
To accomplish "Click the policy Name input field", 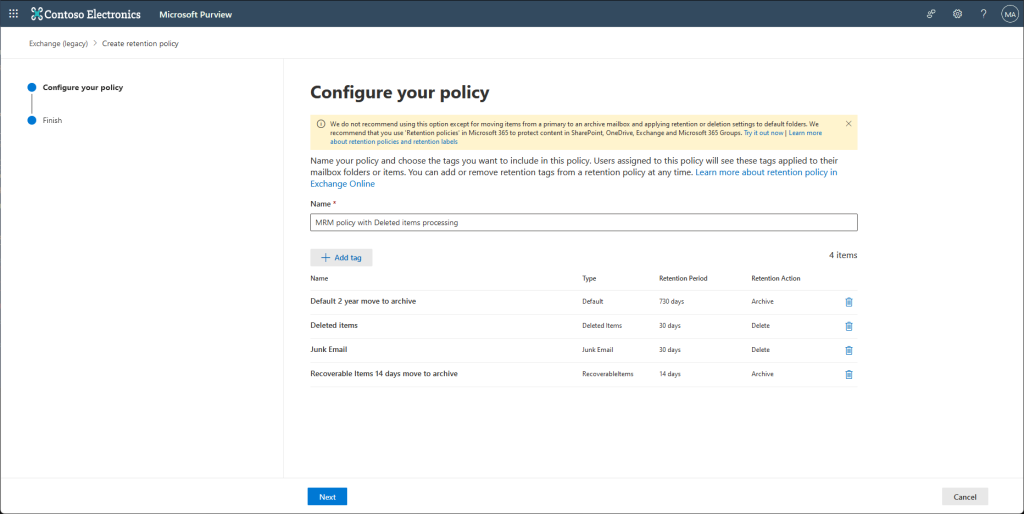I will 584,222.
